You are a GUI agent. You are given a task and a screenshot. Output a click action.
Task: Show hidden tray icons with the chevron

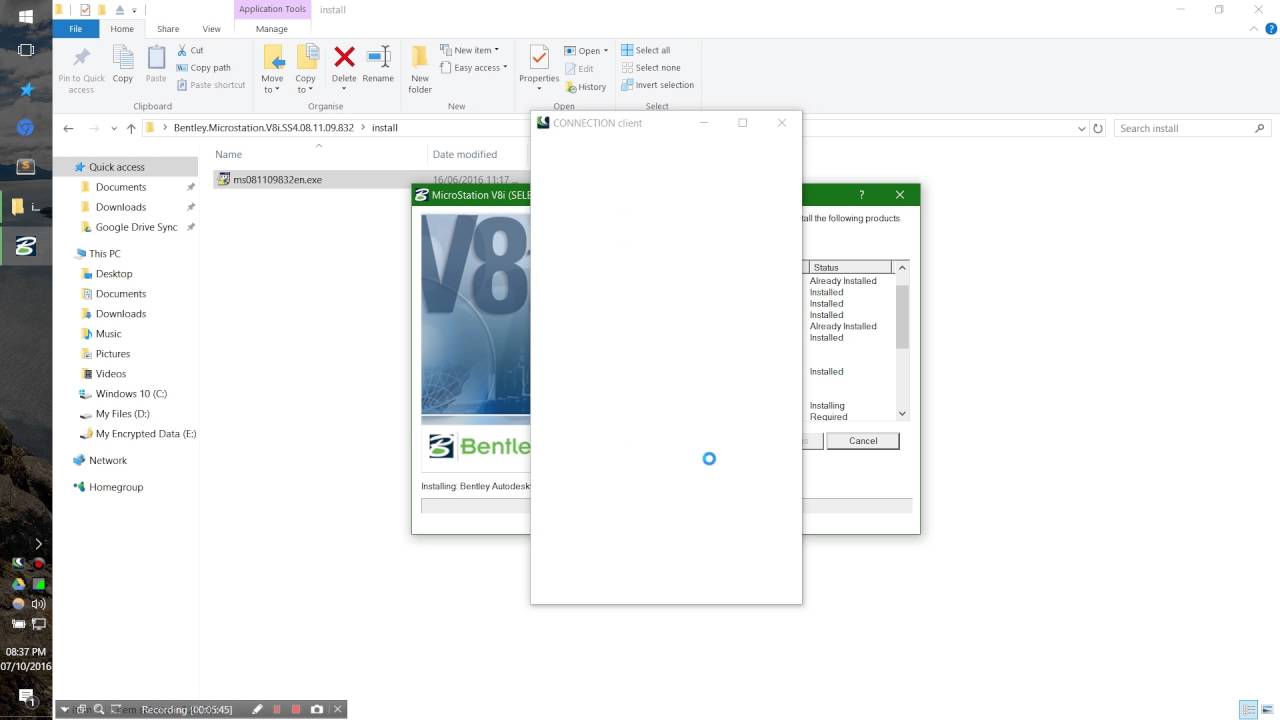(38, 544)
